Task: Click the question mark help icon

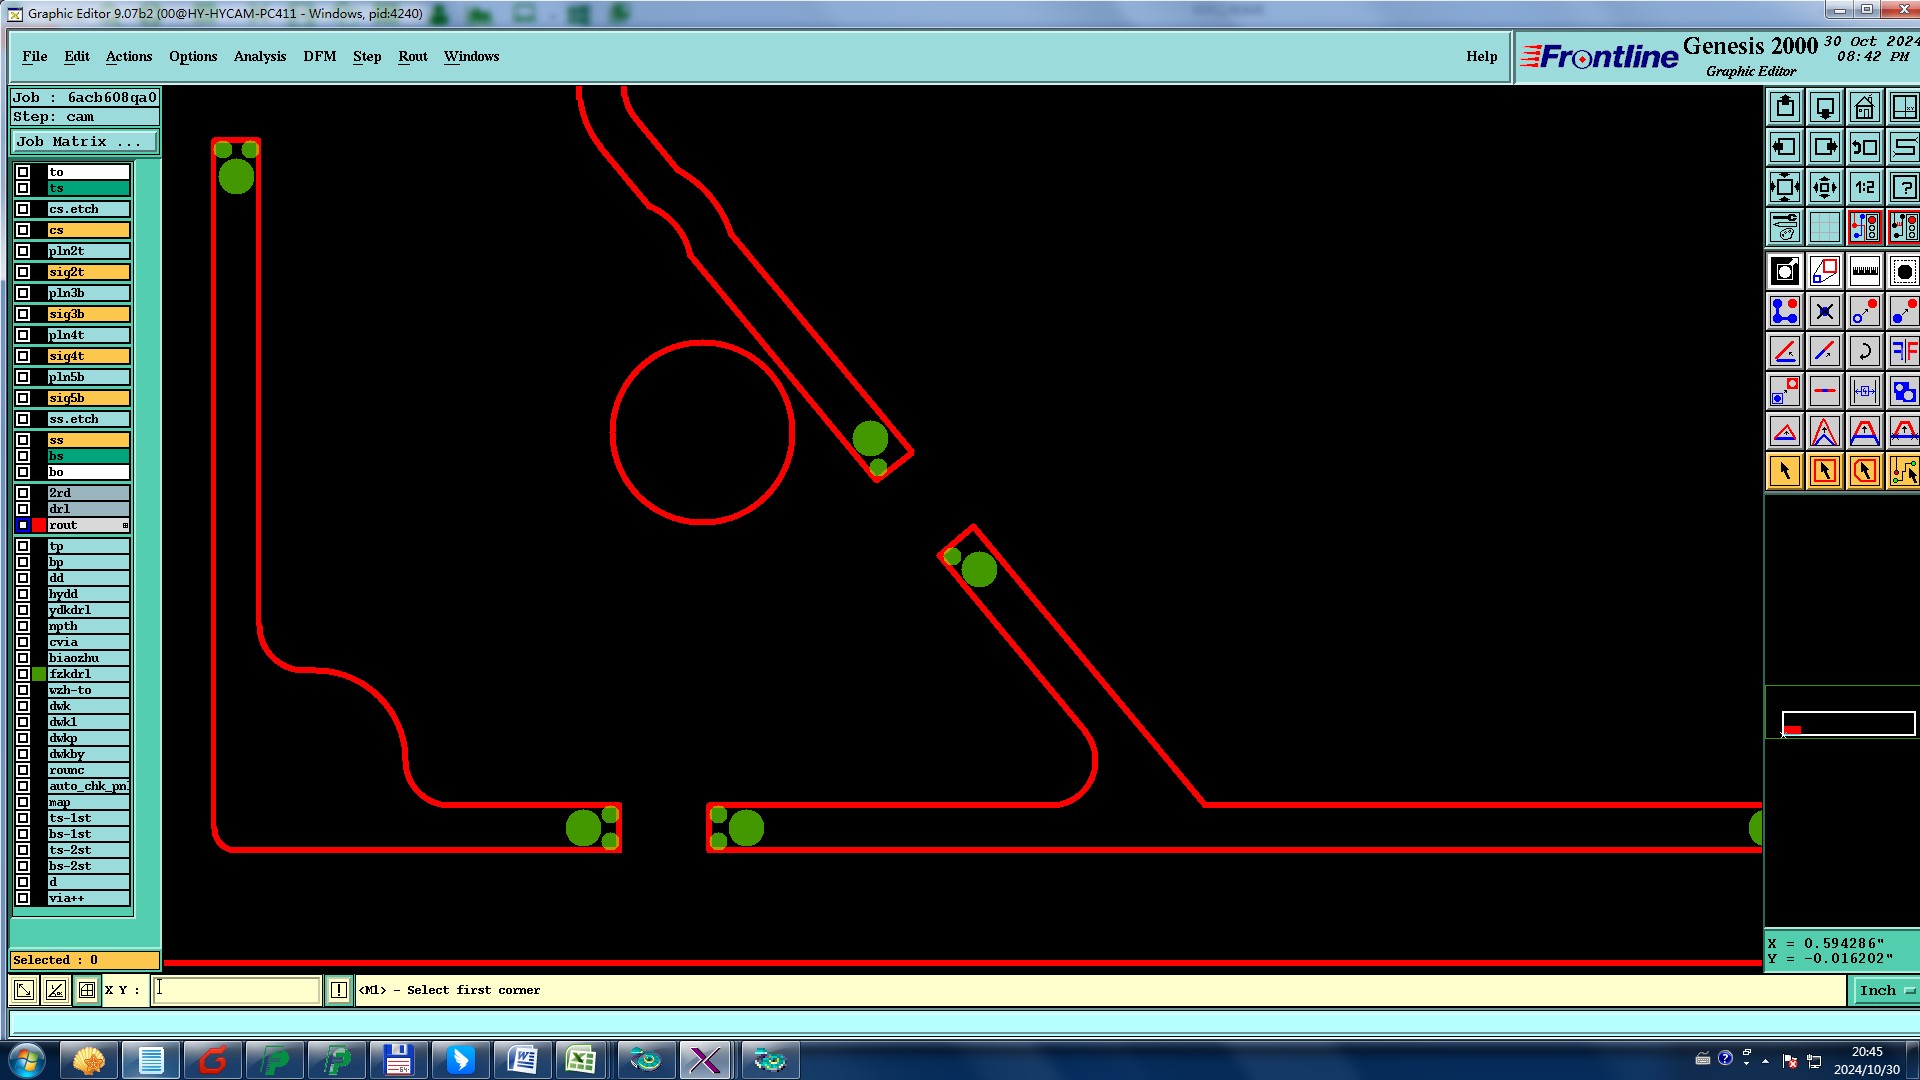Action: pos(1904,187)
